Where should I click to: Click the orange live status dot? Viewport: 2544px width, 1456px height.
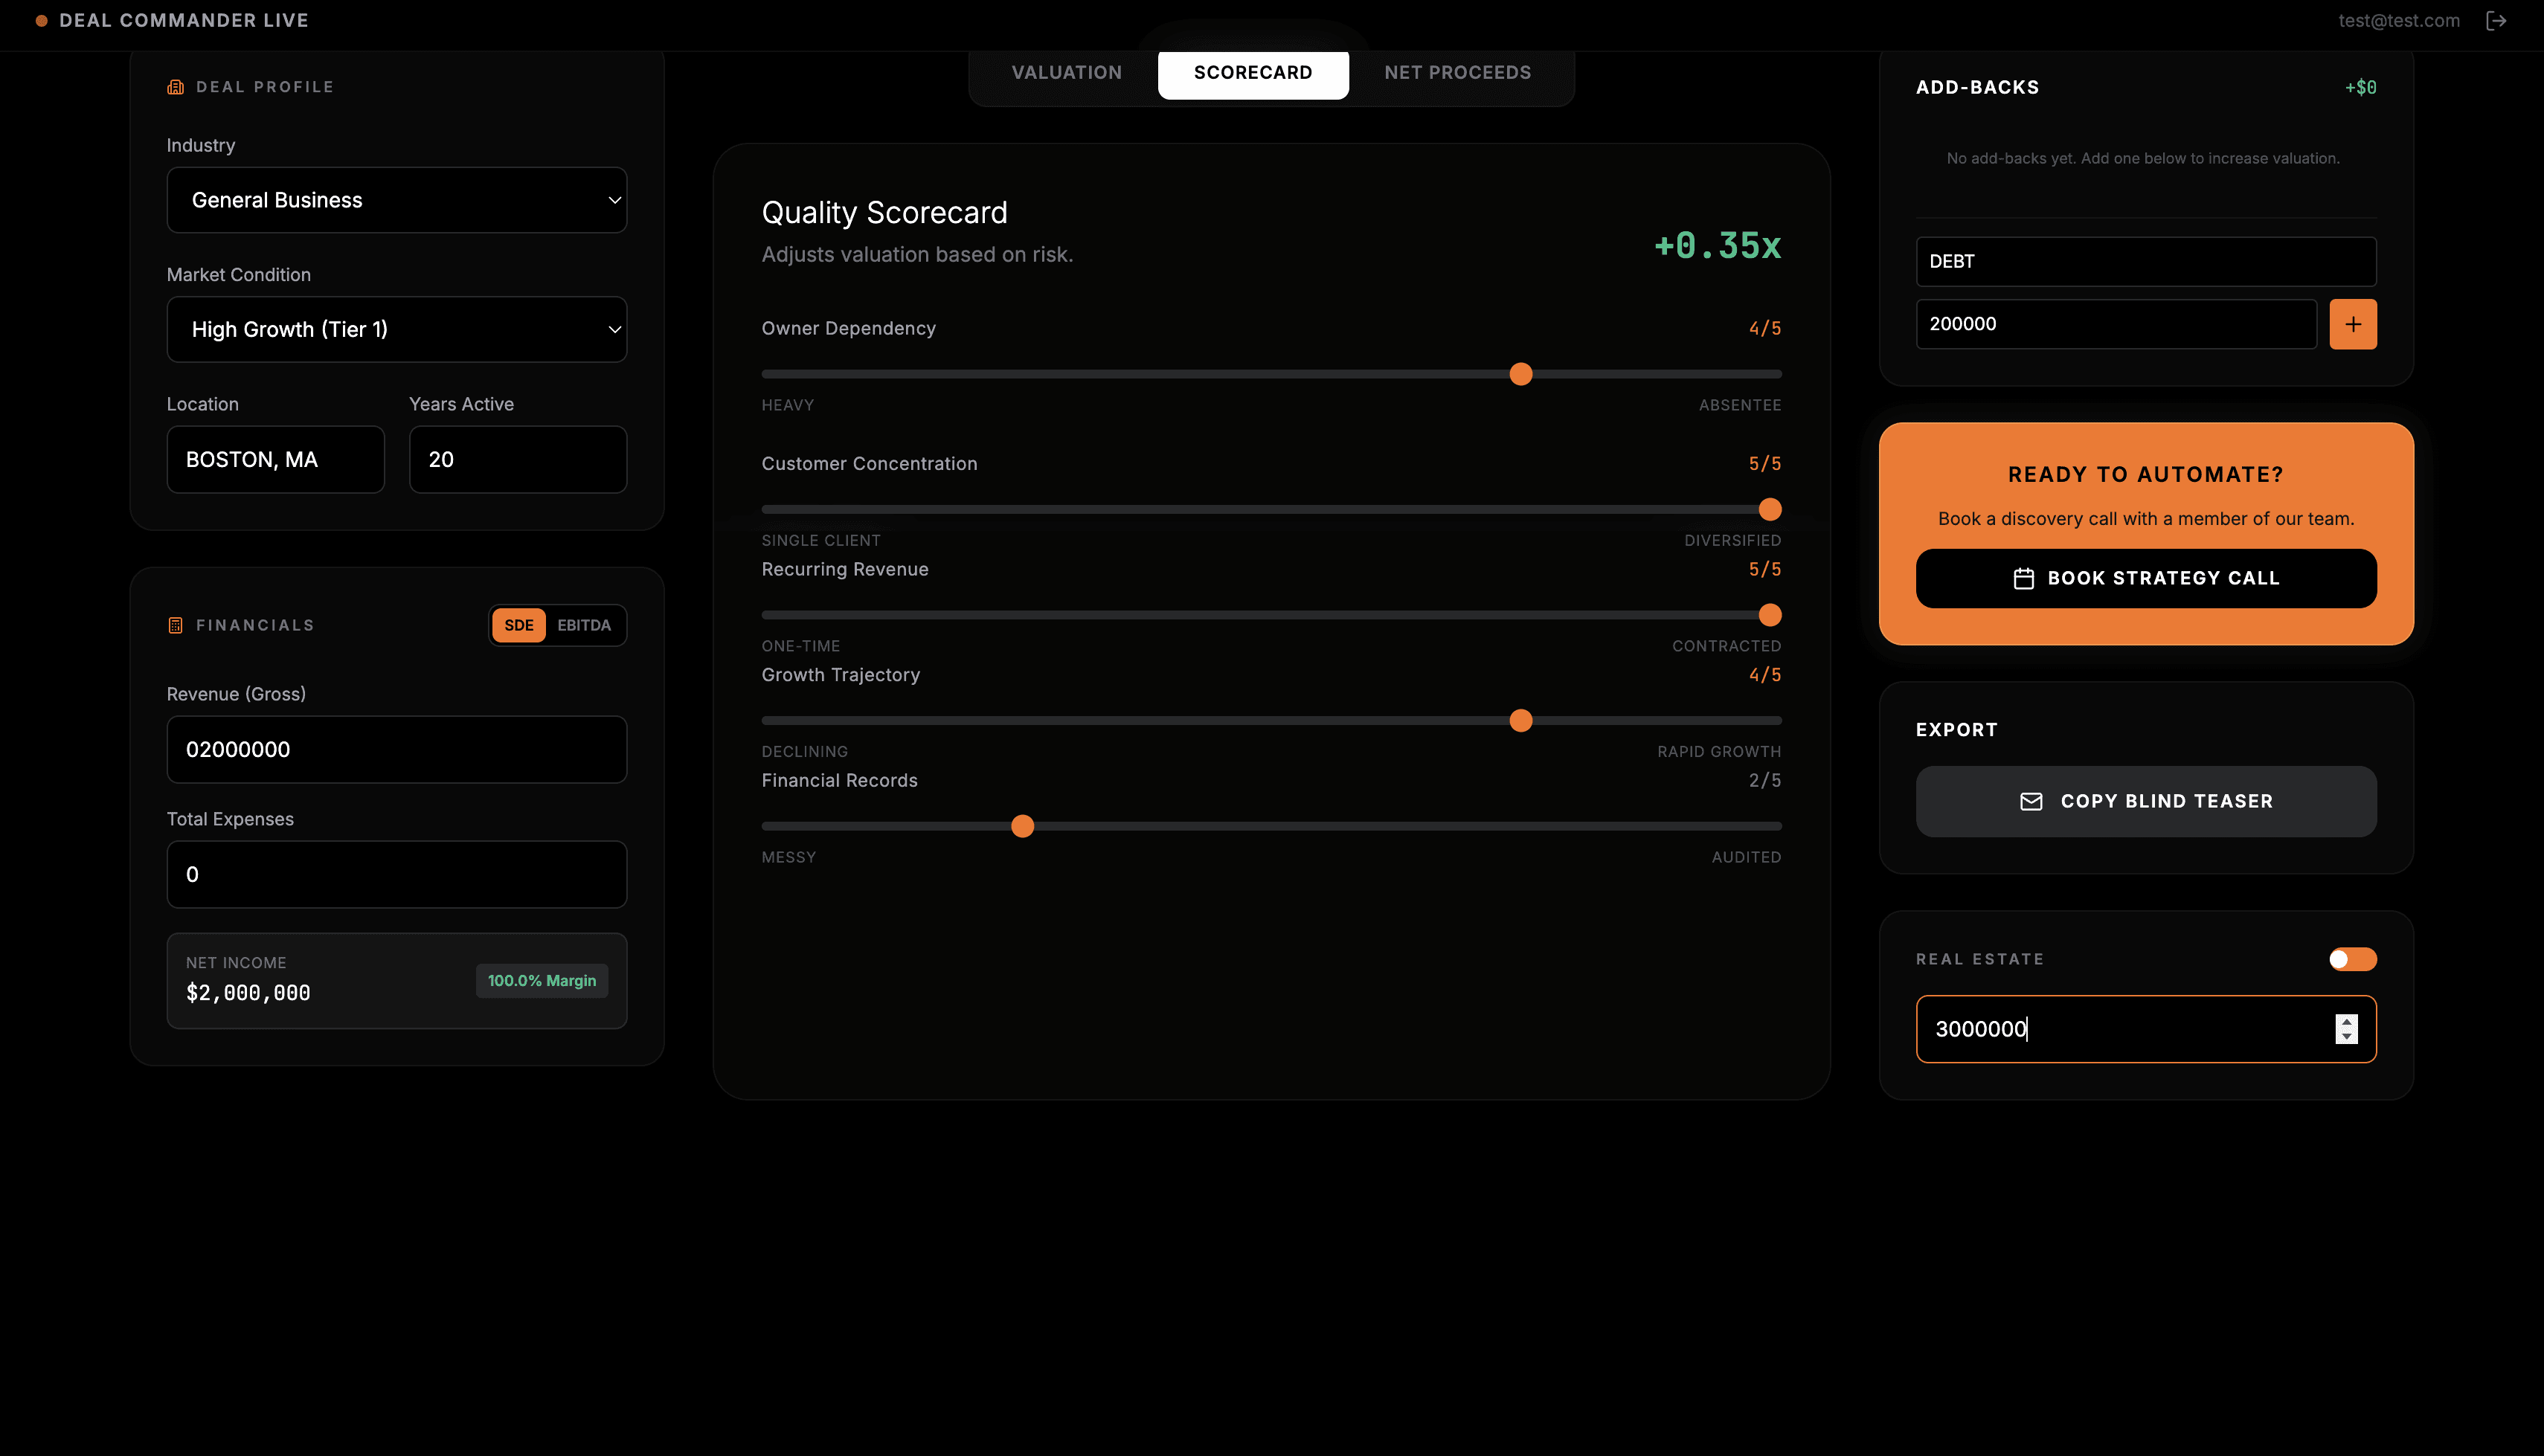click(41, 21)
